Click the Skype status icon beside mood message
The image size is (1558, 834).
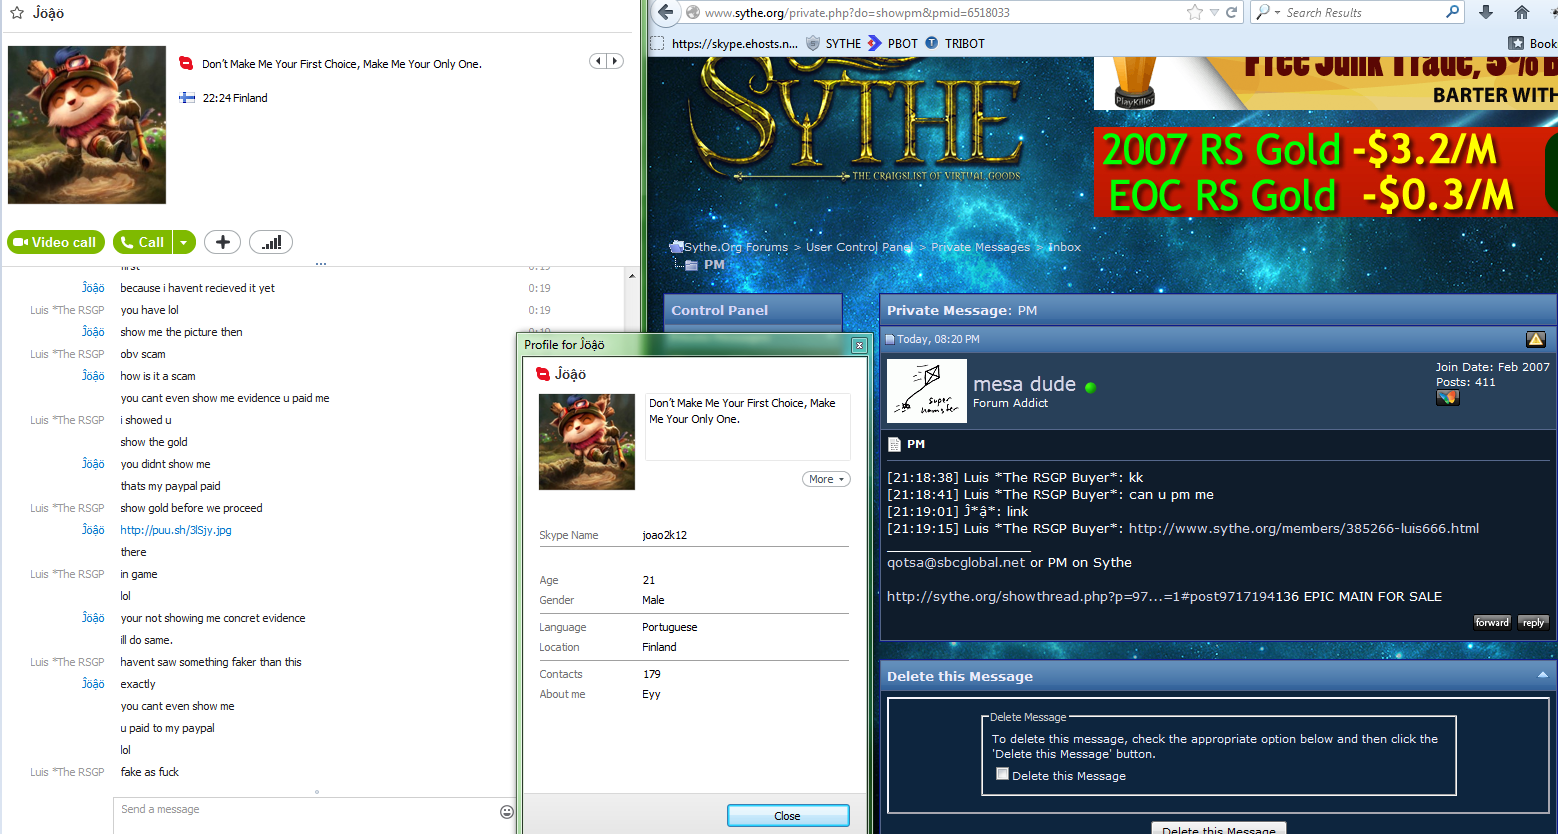pos(185,63)
